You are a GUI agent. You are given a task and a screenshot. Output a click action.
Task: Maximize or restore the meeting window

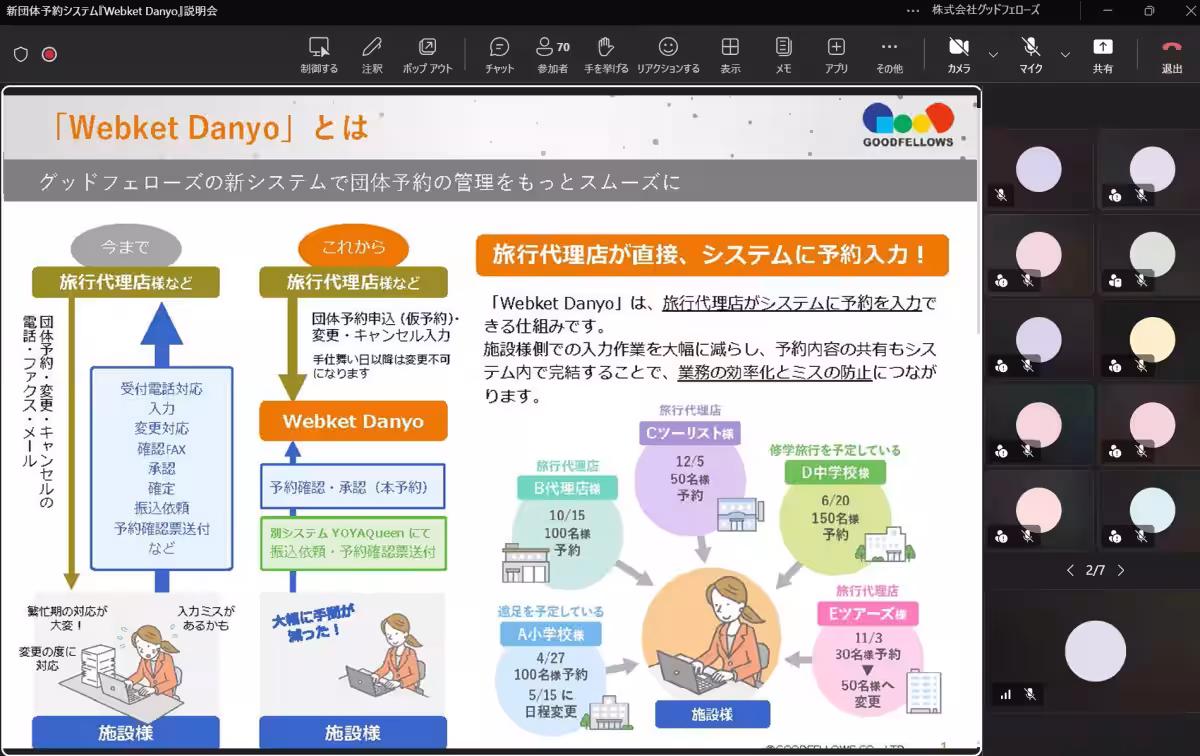tap(1148, 11)
